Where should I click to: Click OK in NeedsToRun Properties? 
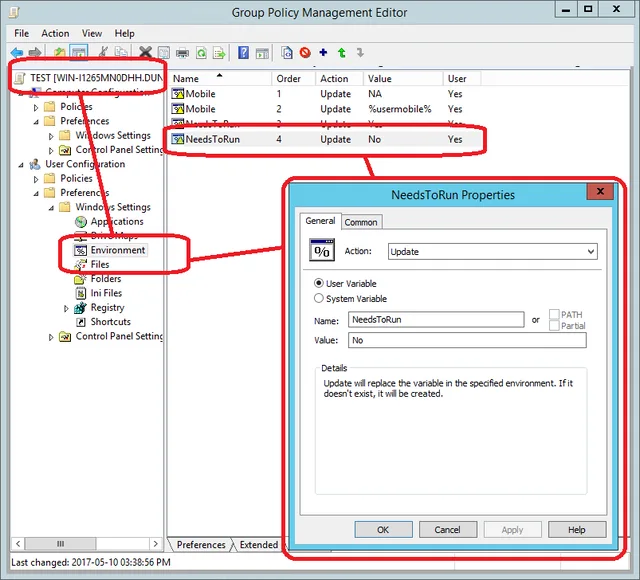[x=383, y=529]
